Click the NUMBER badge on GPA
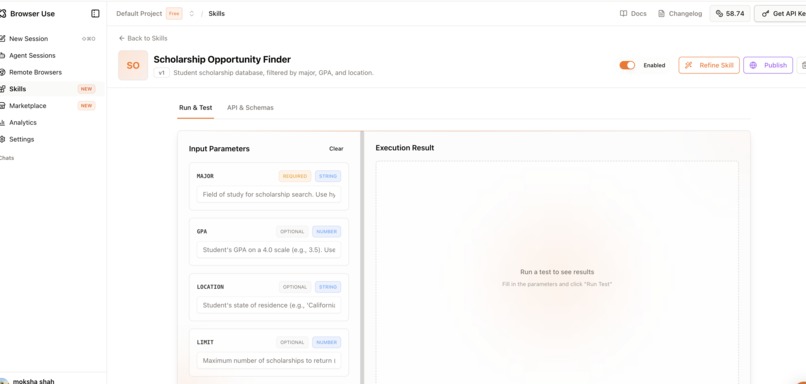Image resolution: width=806 pixels, height=384 pixels. (x=326, y=232)
